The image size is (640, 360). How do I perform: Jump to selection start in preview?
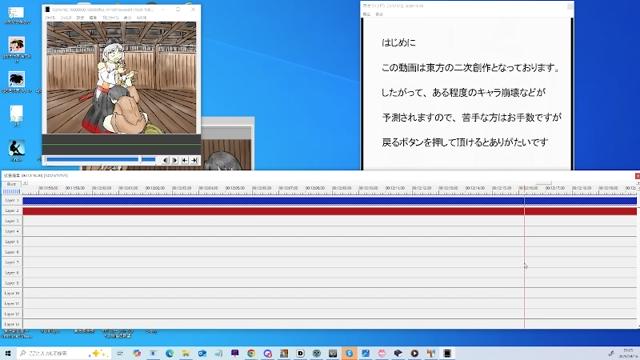click(184, 160)
